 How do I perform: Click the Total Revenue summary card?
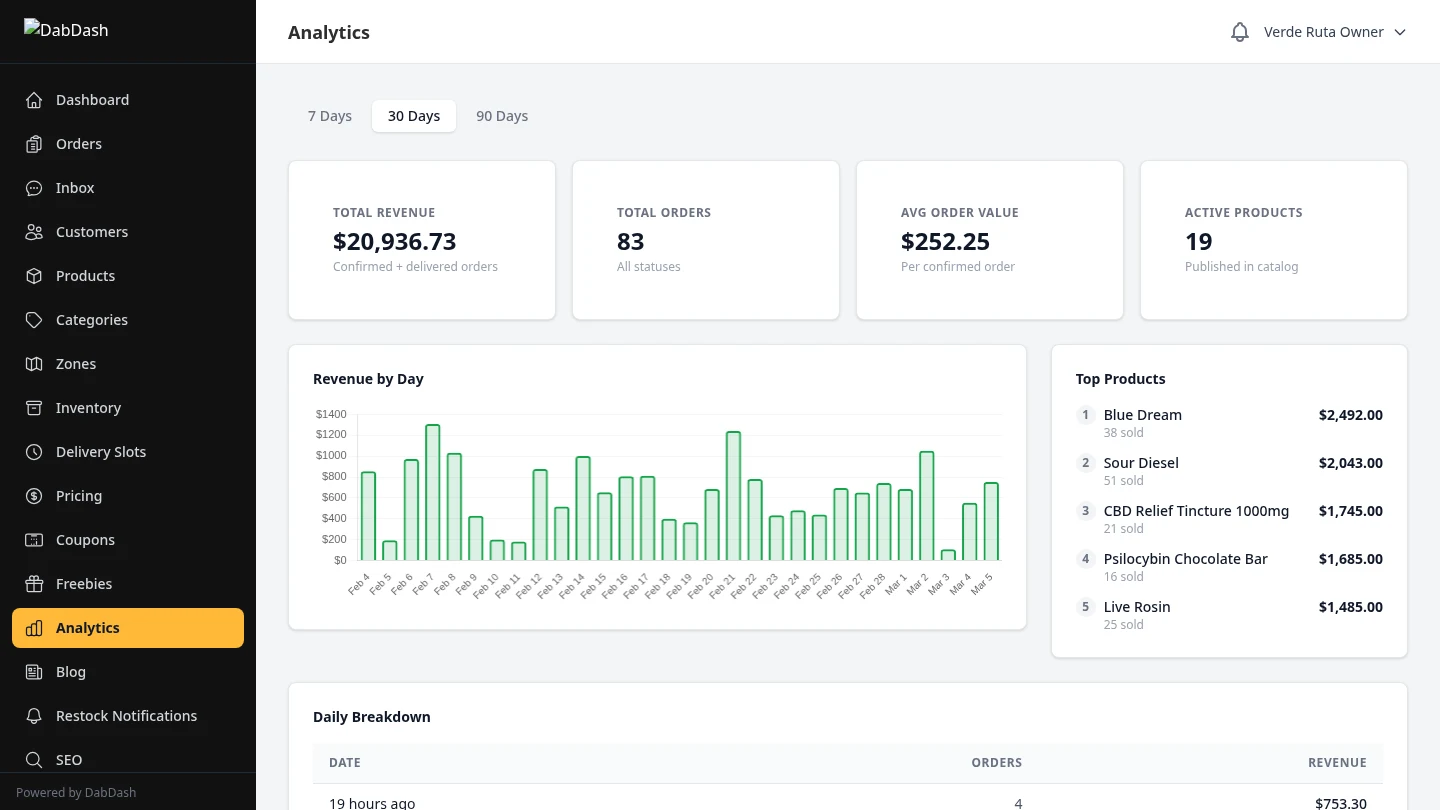pyautogui.click(x=421, y=240)
